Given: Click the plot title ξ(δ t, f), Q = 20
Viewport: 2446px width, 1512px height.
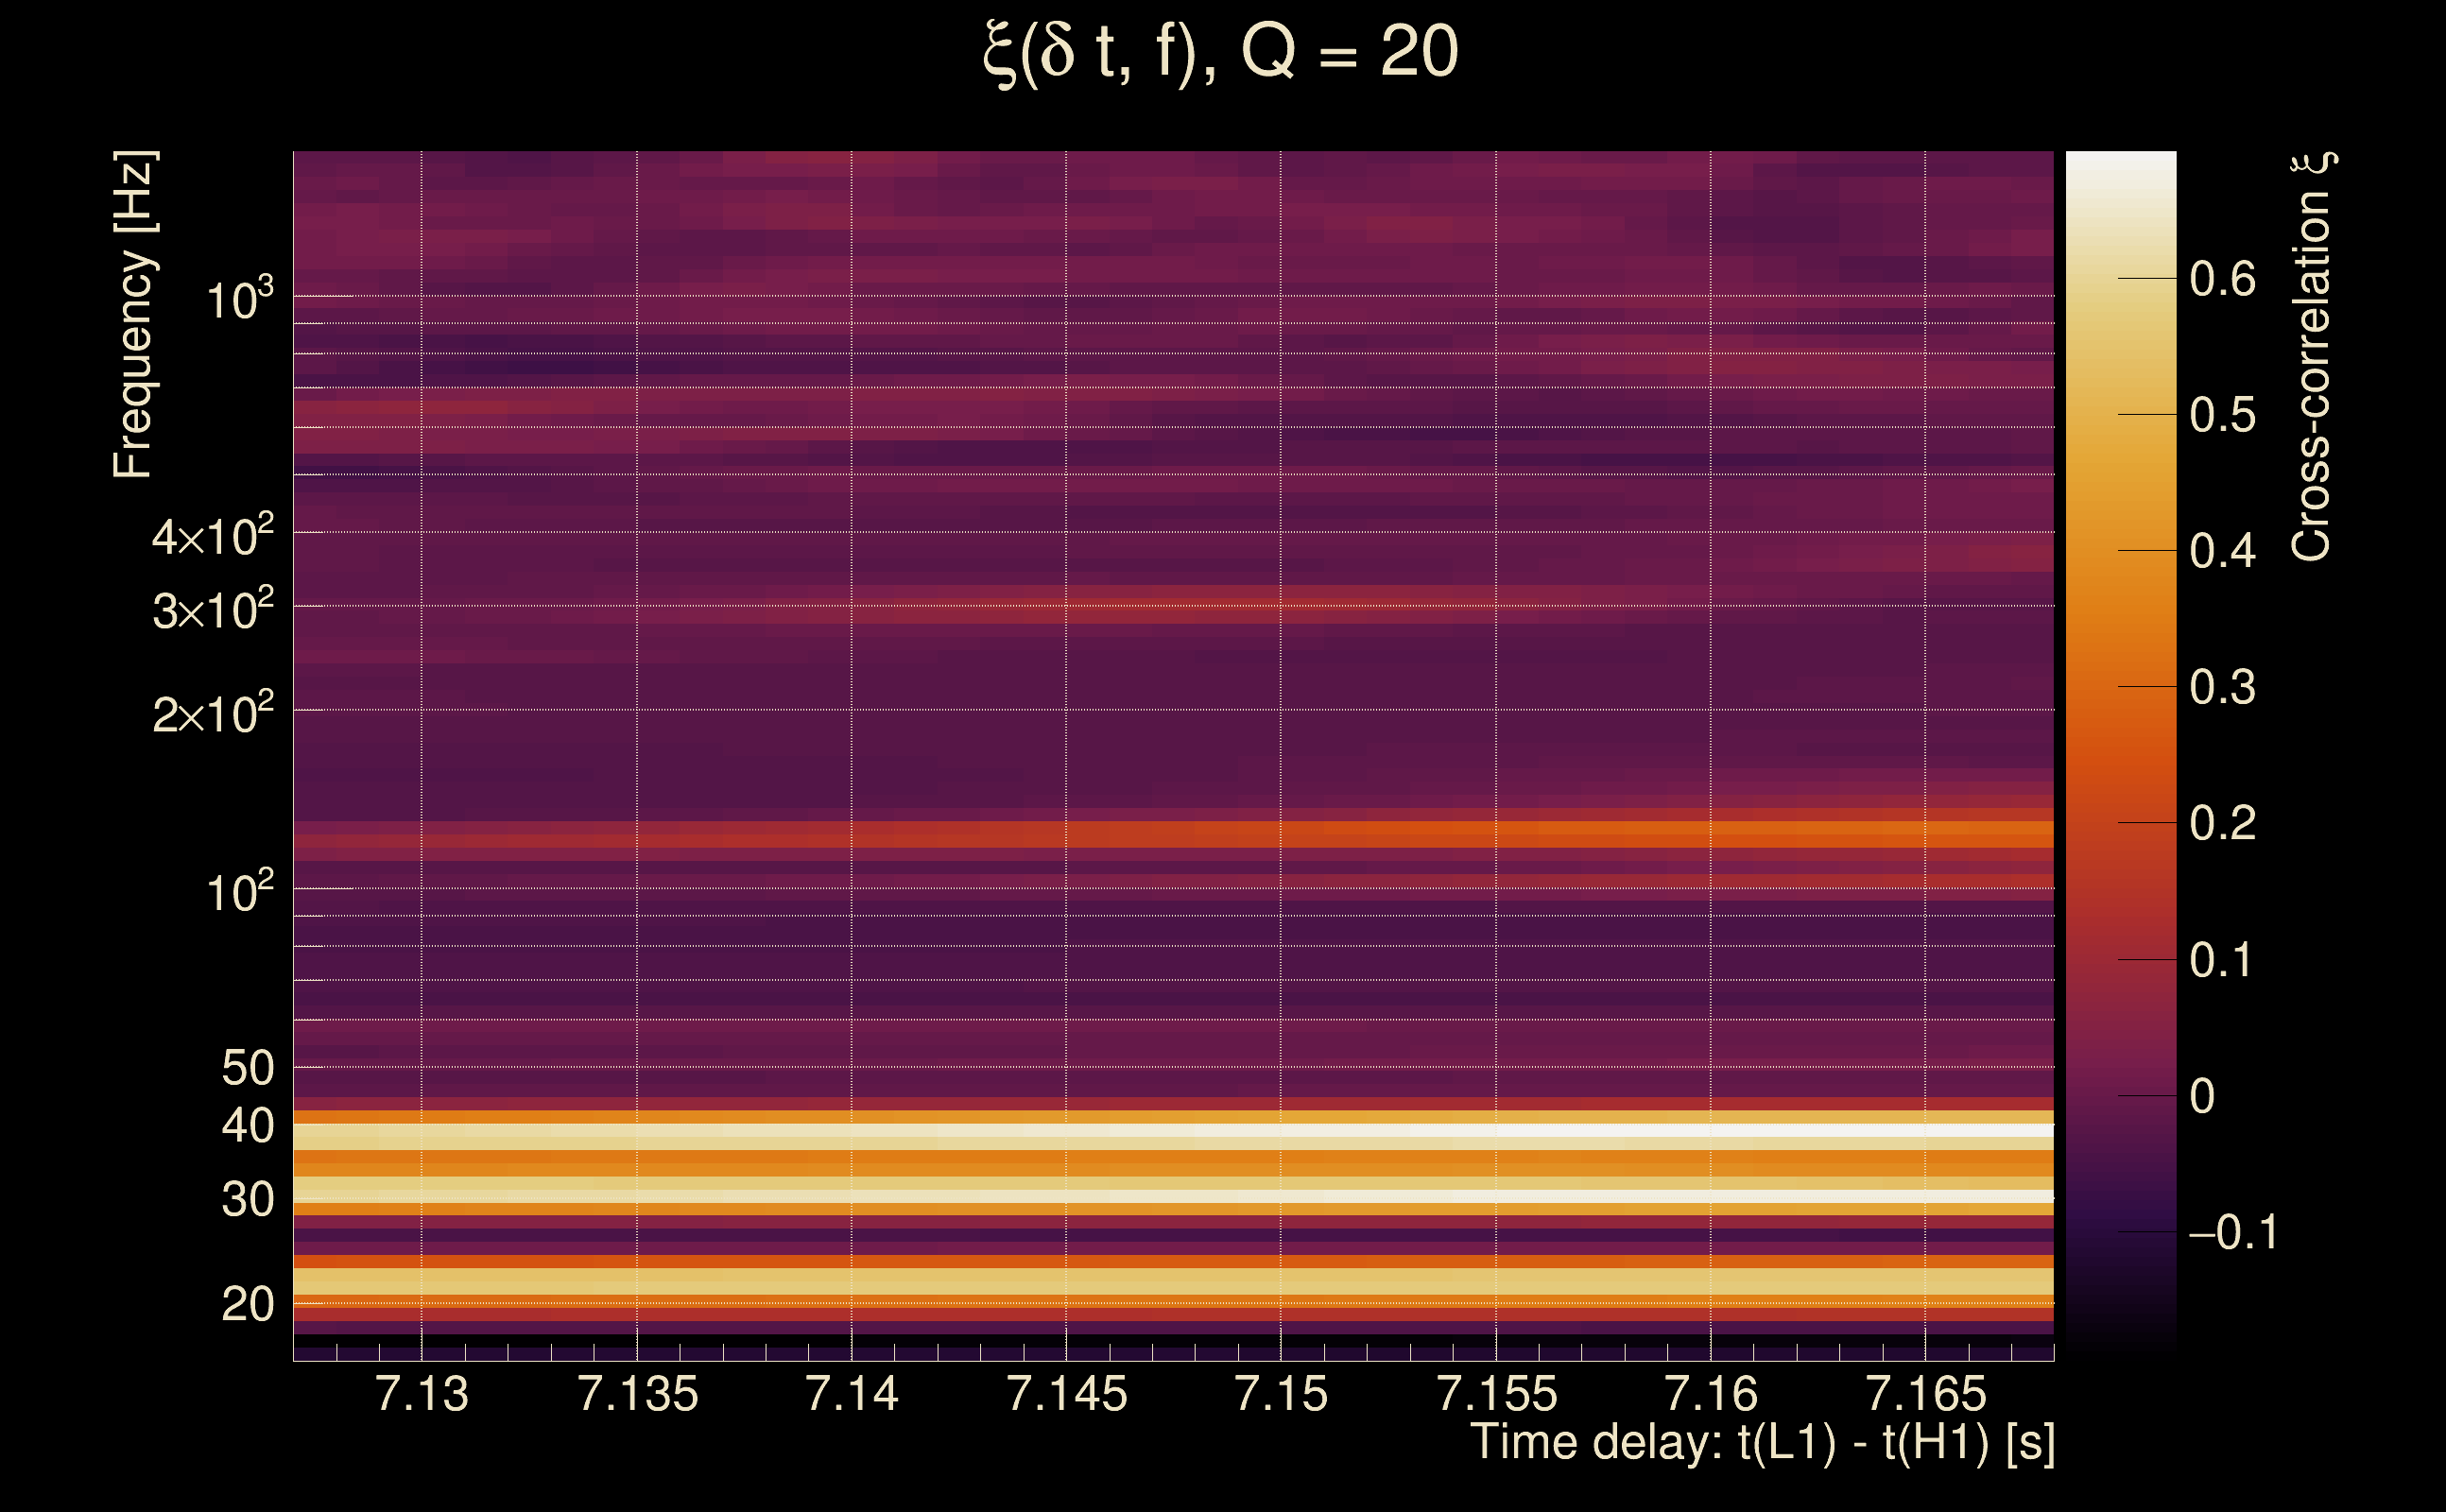Looking at the screenshot, I should tap(1220, 52).
